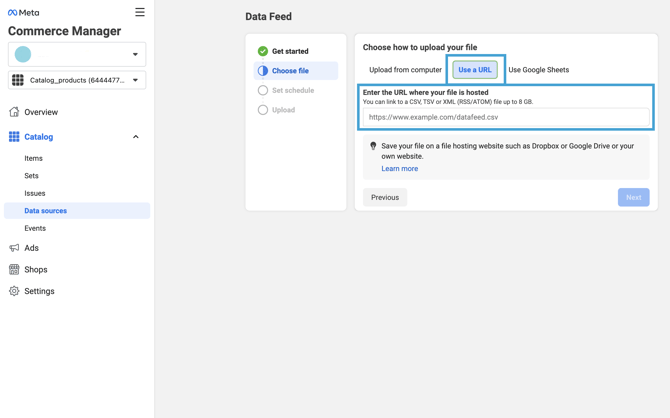Click the Previous button

pos(385,197)
